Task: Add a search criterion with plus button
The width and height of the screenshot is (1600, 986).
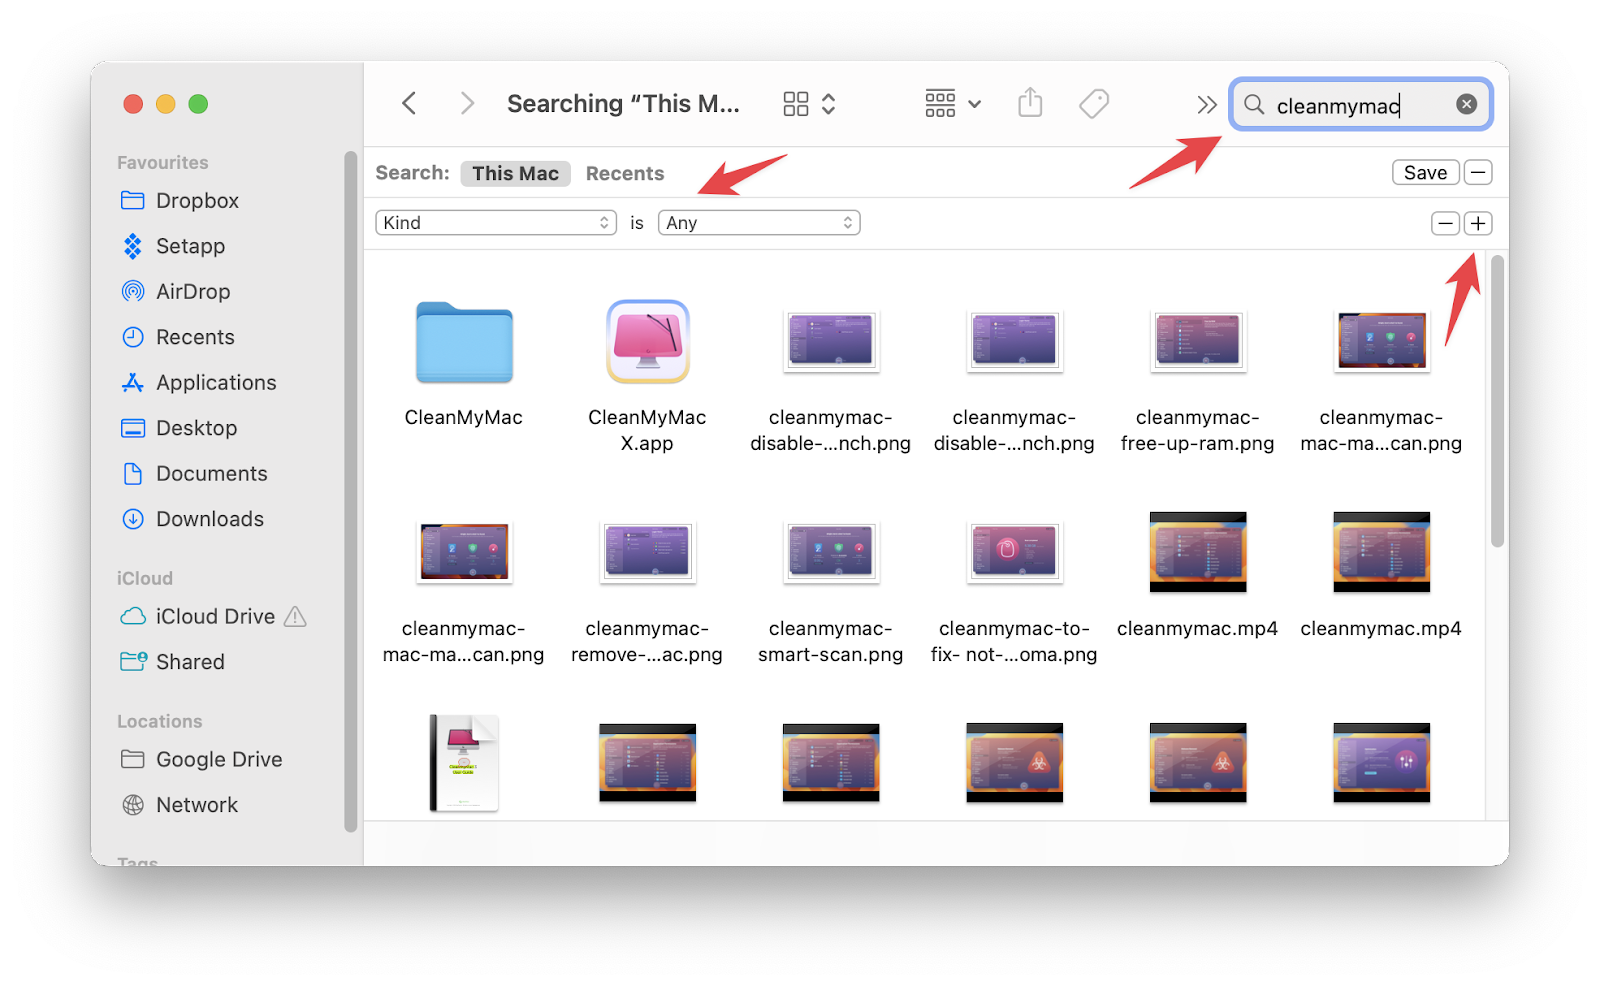Action: coord(1478,222)
